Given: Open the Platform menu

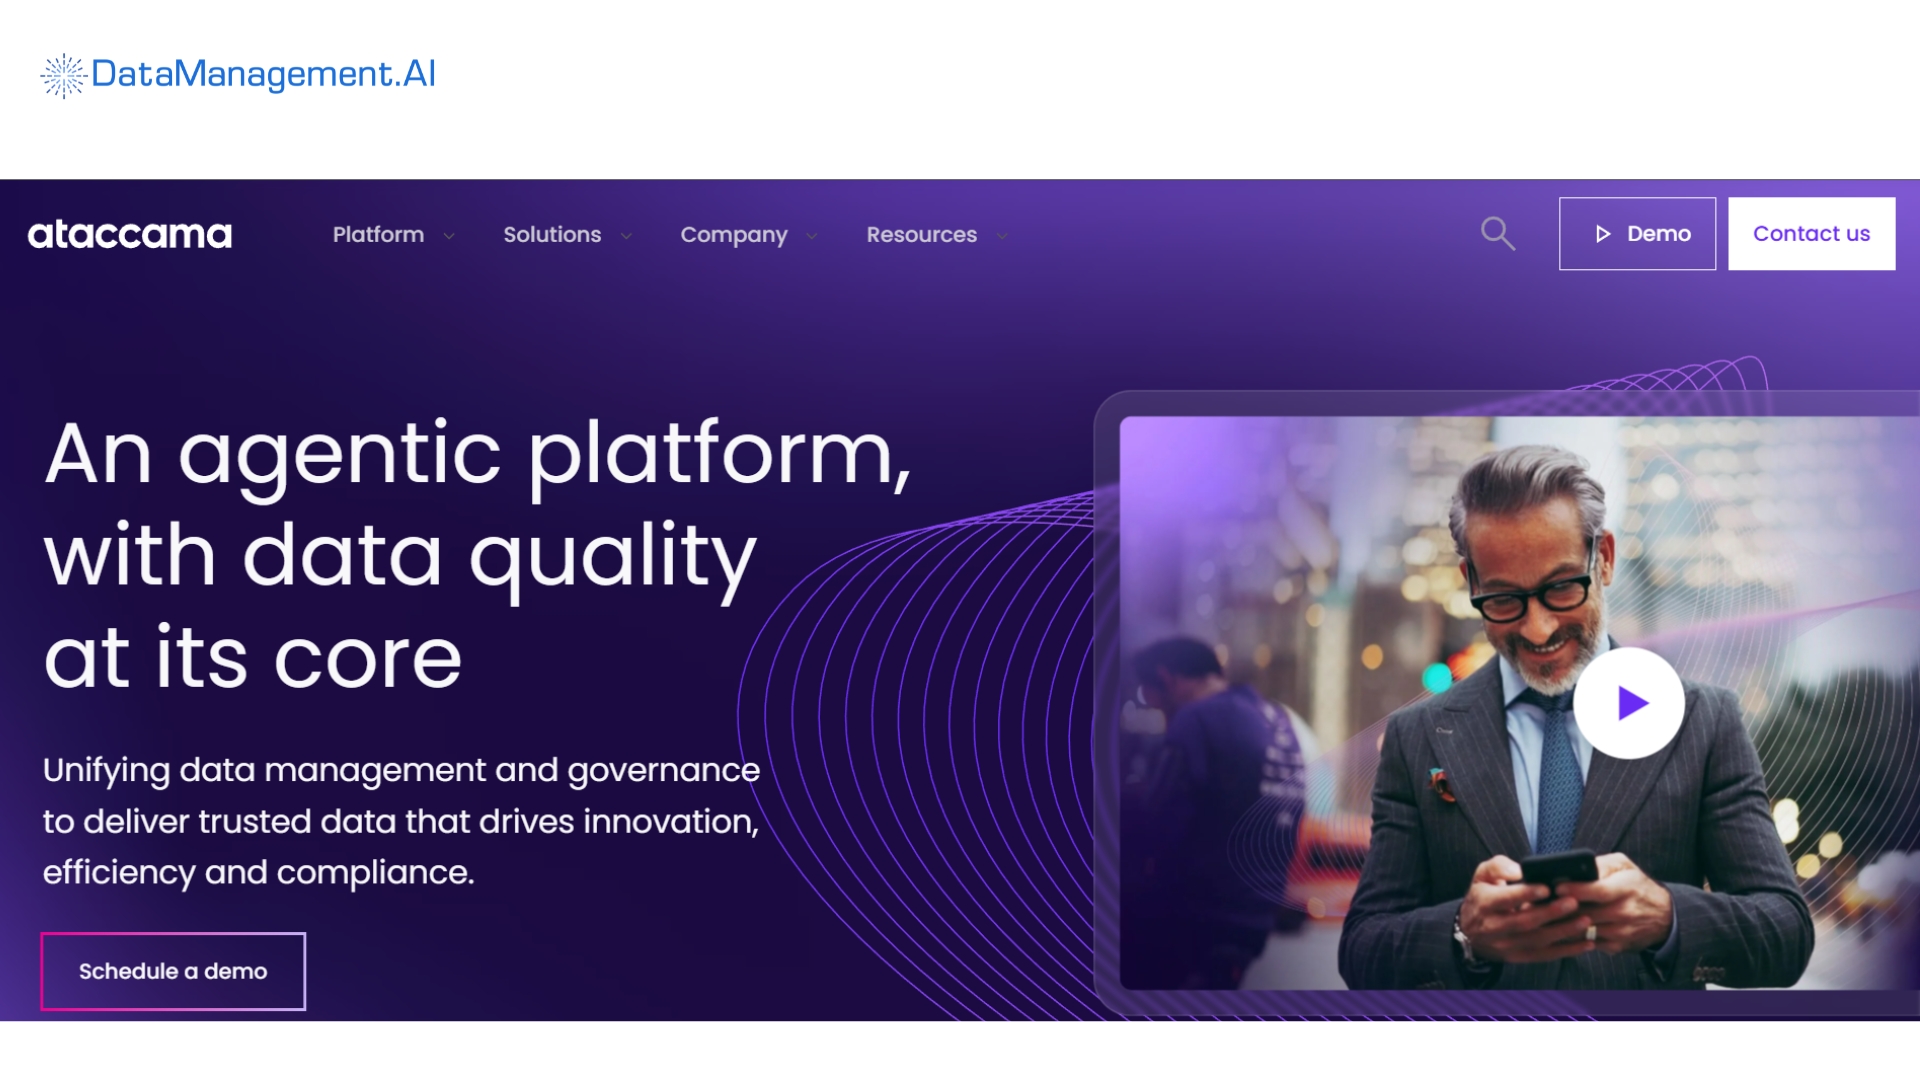Looking at the screenshot, I should click(377, 234).
